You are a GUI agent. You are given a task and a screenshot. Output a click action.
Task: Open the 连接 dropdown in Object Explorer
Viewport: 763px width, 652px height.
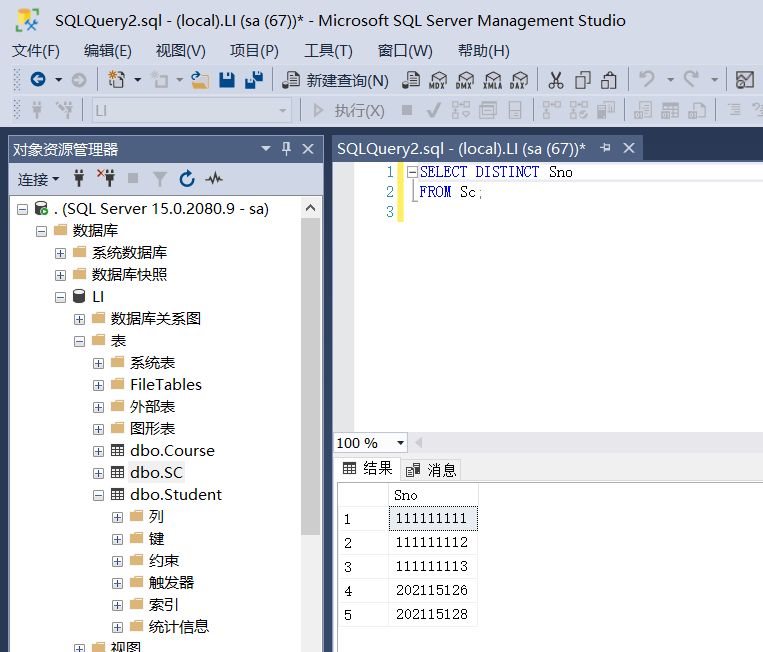pyautogui.click(x=38, y=179)
